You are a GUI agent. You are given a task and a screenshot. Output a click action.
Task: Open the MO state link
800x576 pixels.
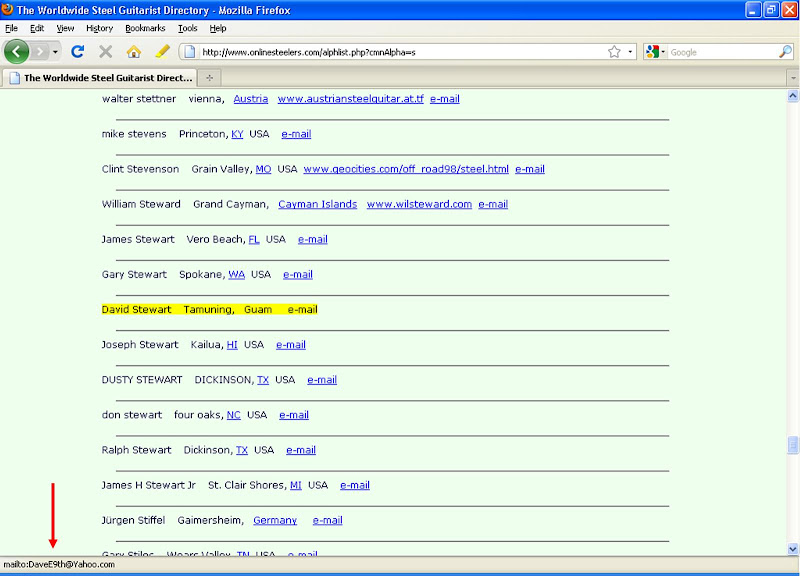tap(263, 169)
